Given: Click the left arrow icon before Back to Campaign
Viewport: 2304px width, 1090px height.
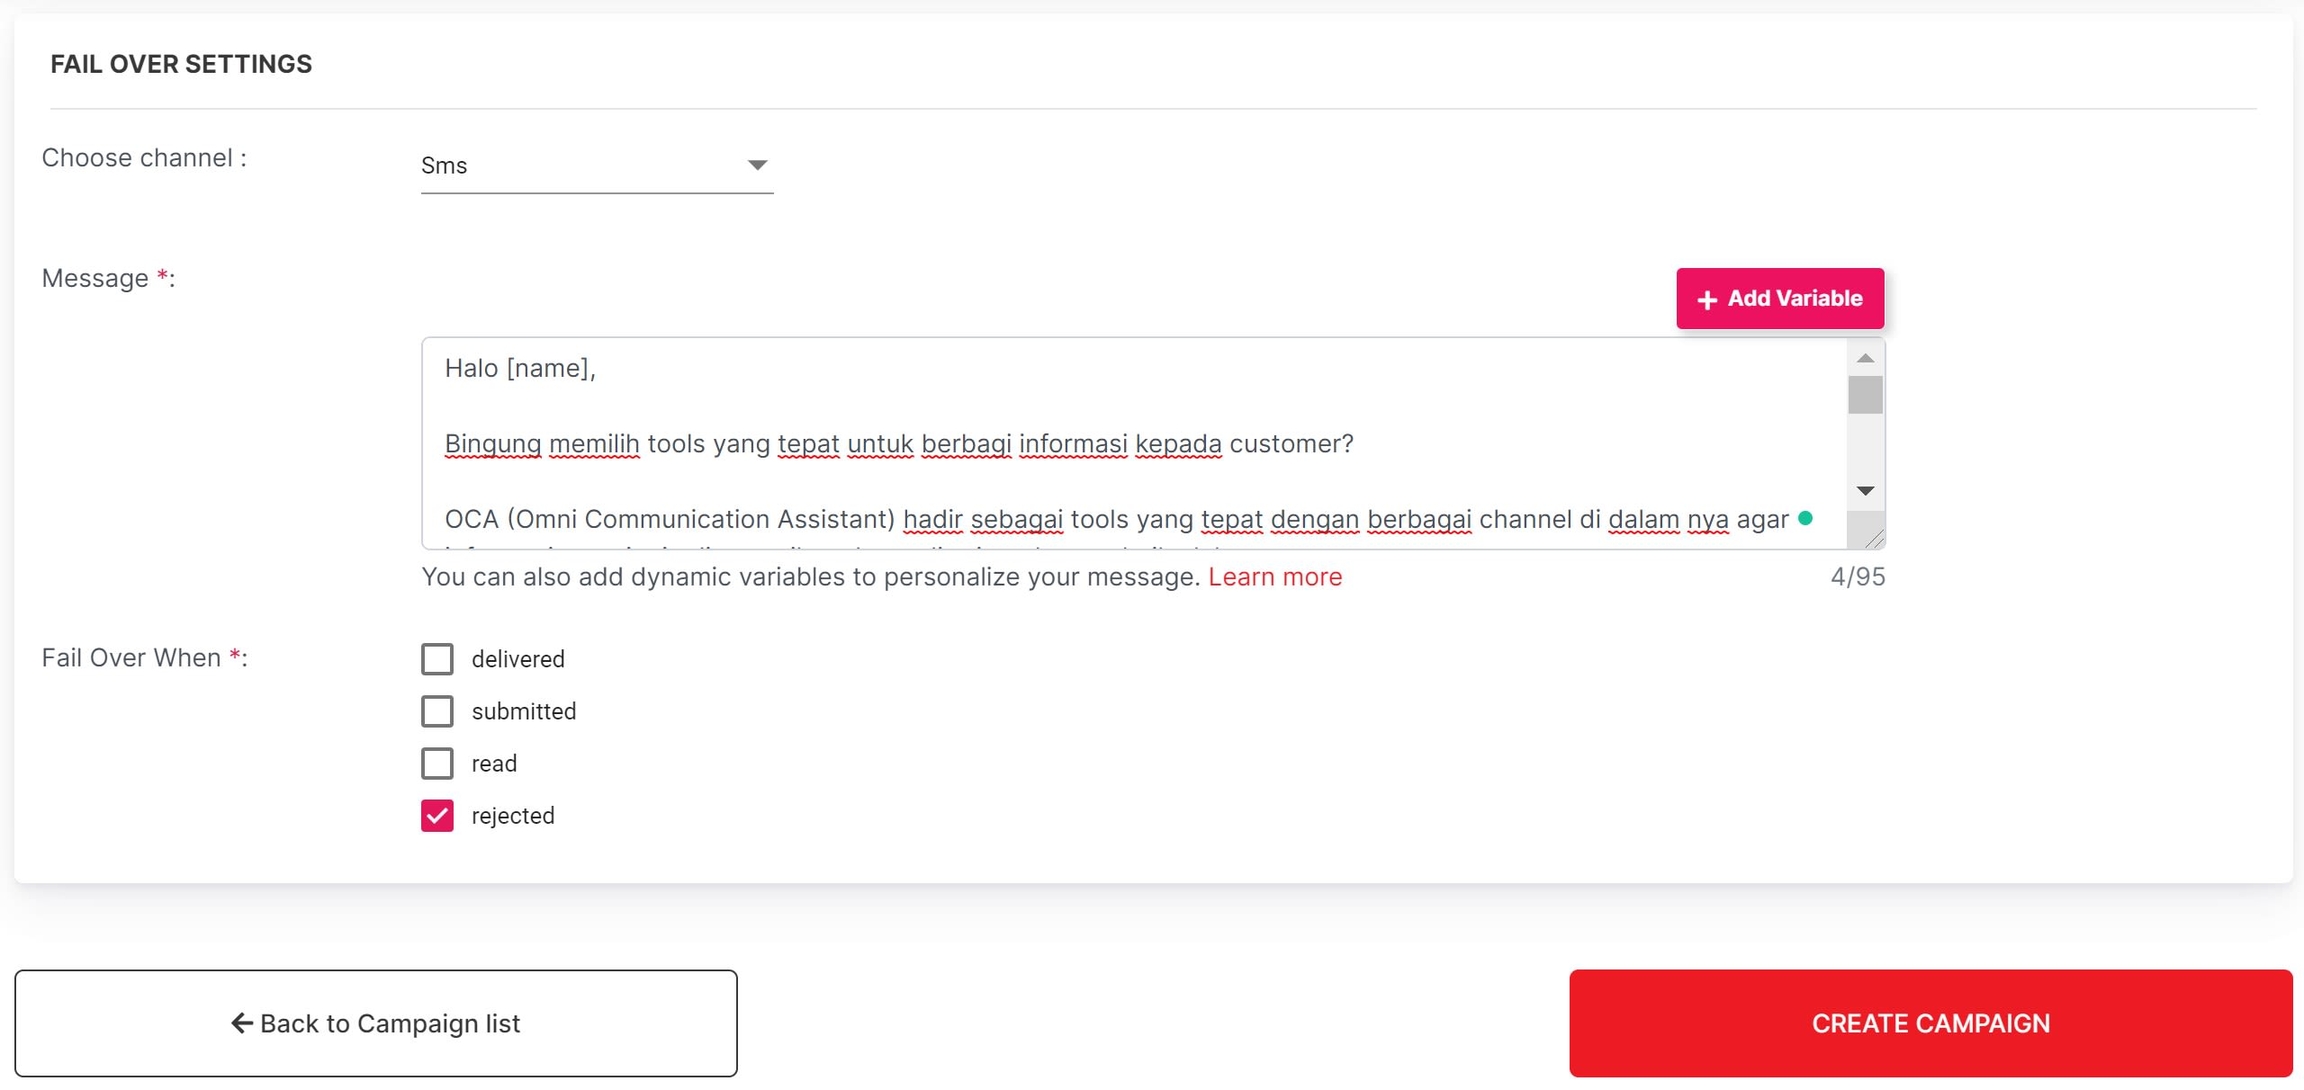Looking at the screenshot, I should click(241, 1023).
